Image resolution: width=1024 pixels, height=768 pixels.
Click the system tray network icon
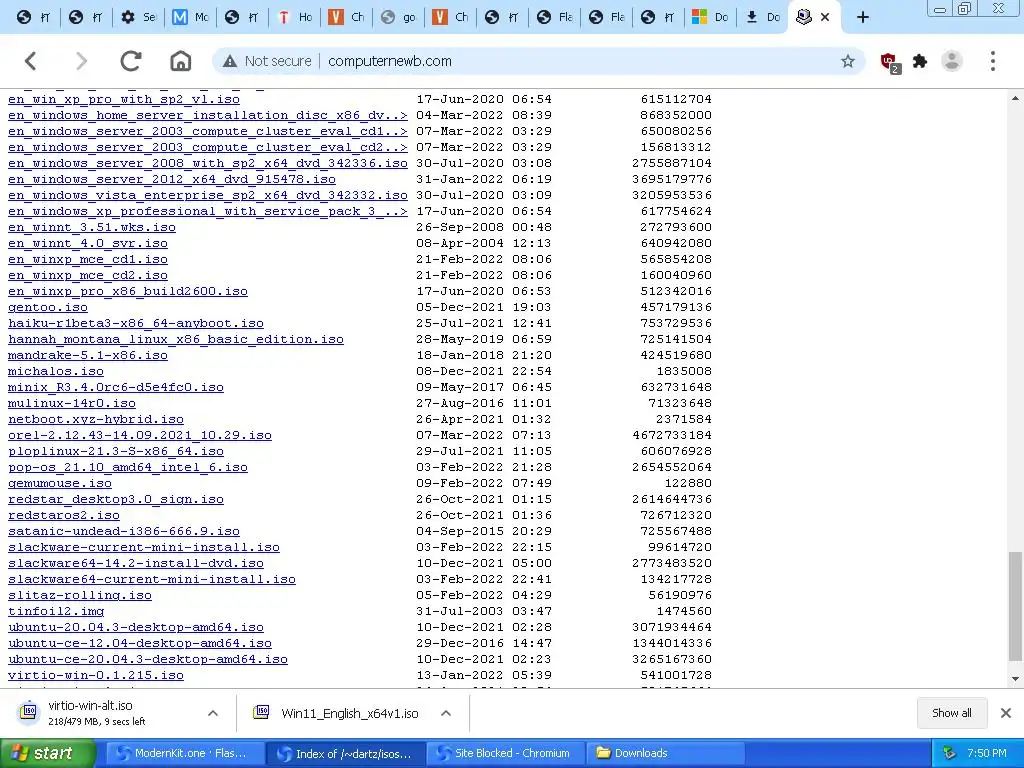point(949,754)
